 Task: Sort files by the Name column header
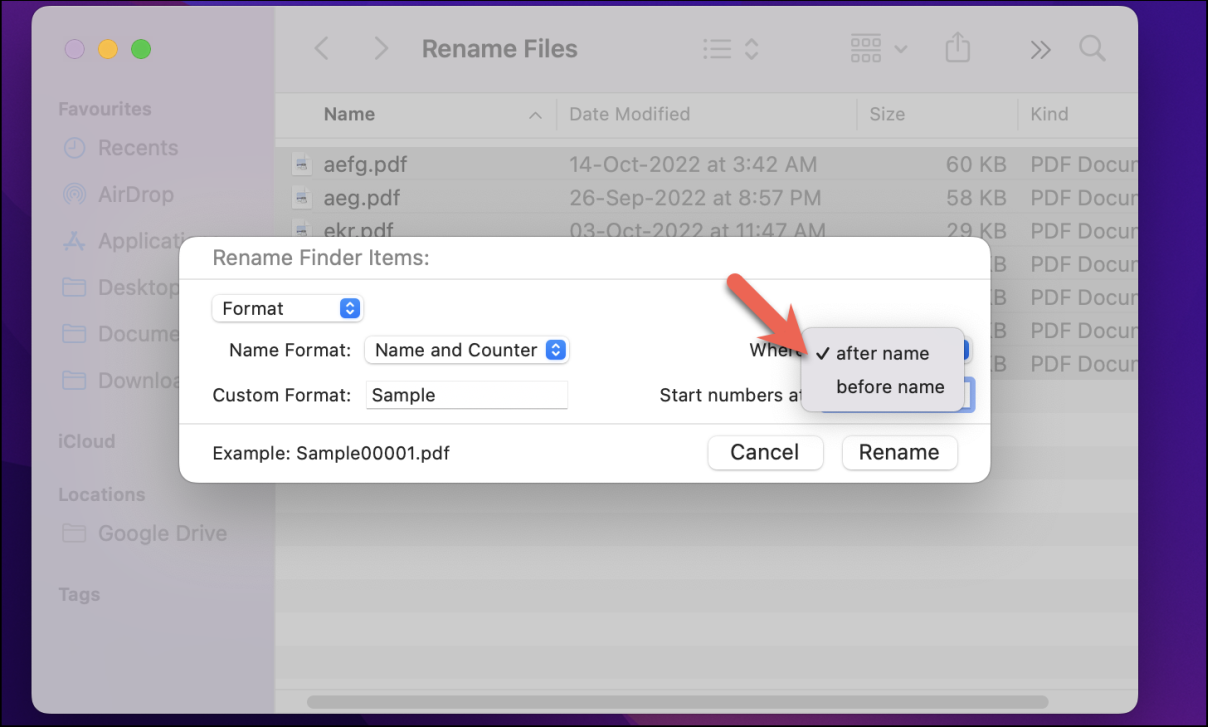click(349, 114)
